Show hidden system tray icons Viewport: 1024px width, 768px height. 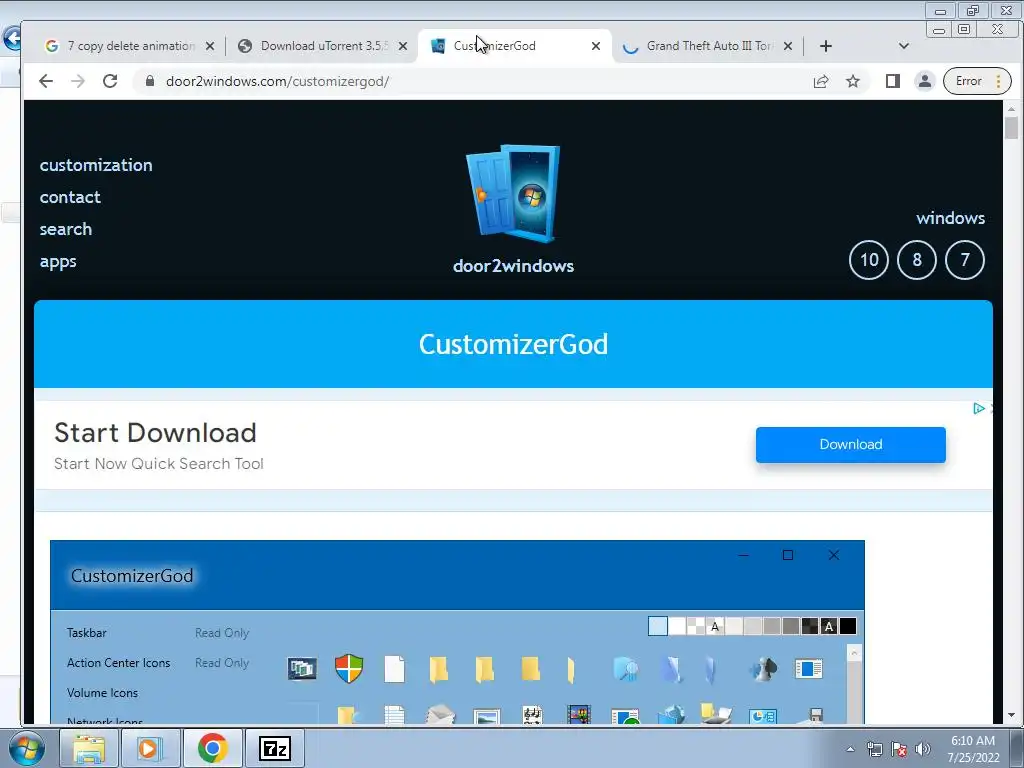click(850, 749)
